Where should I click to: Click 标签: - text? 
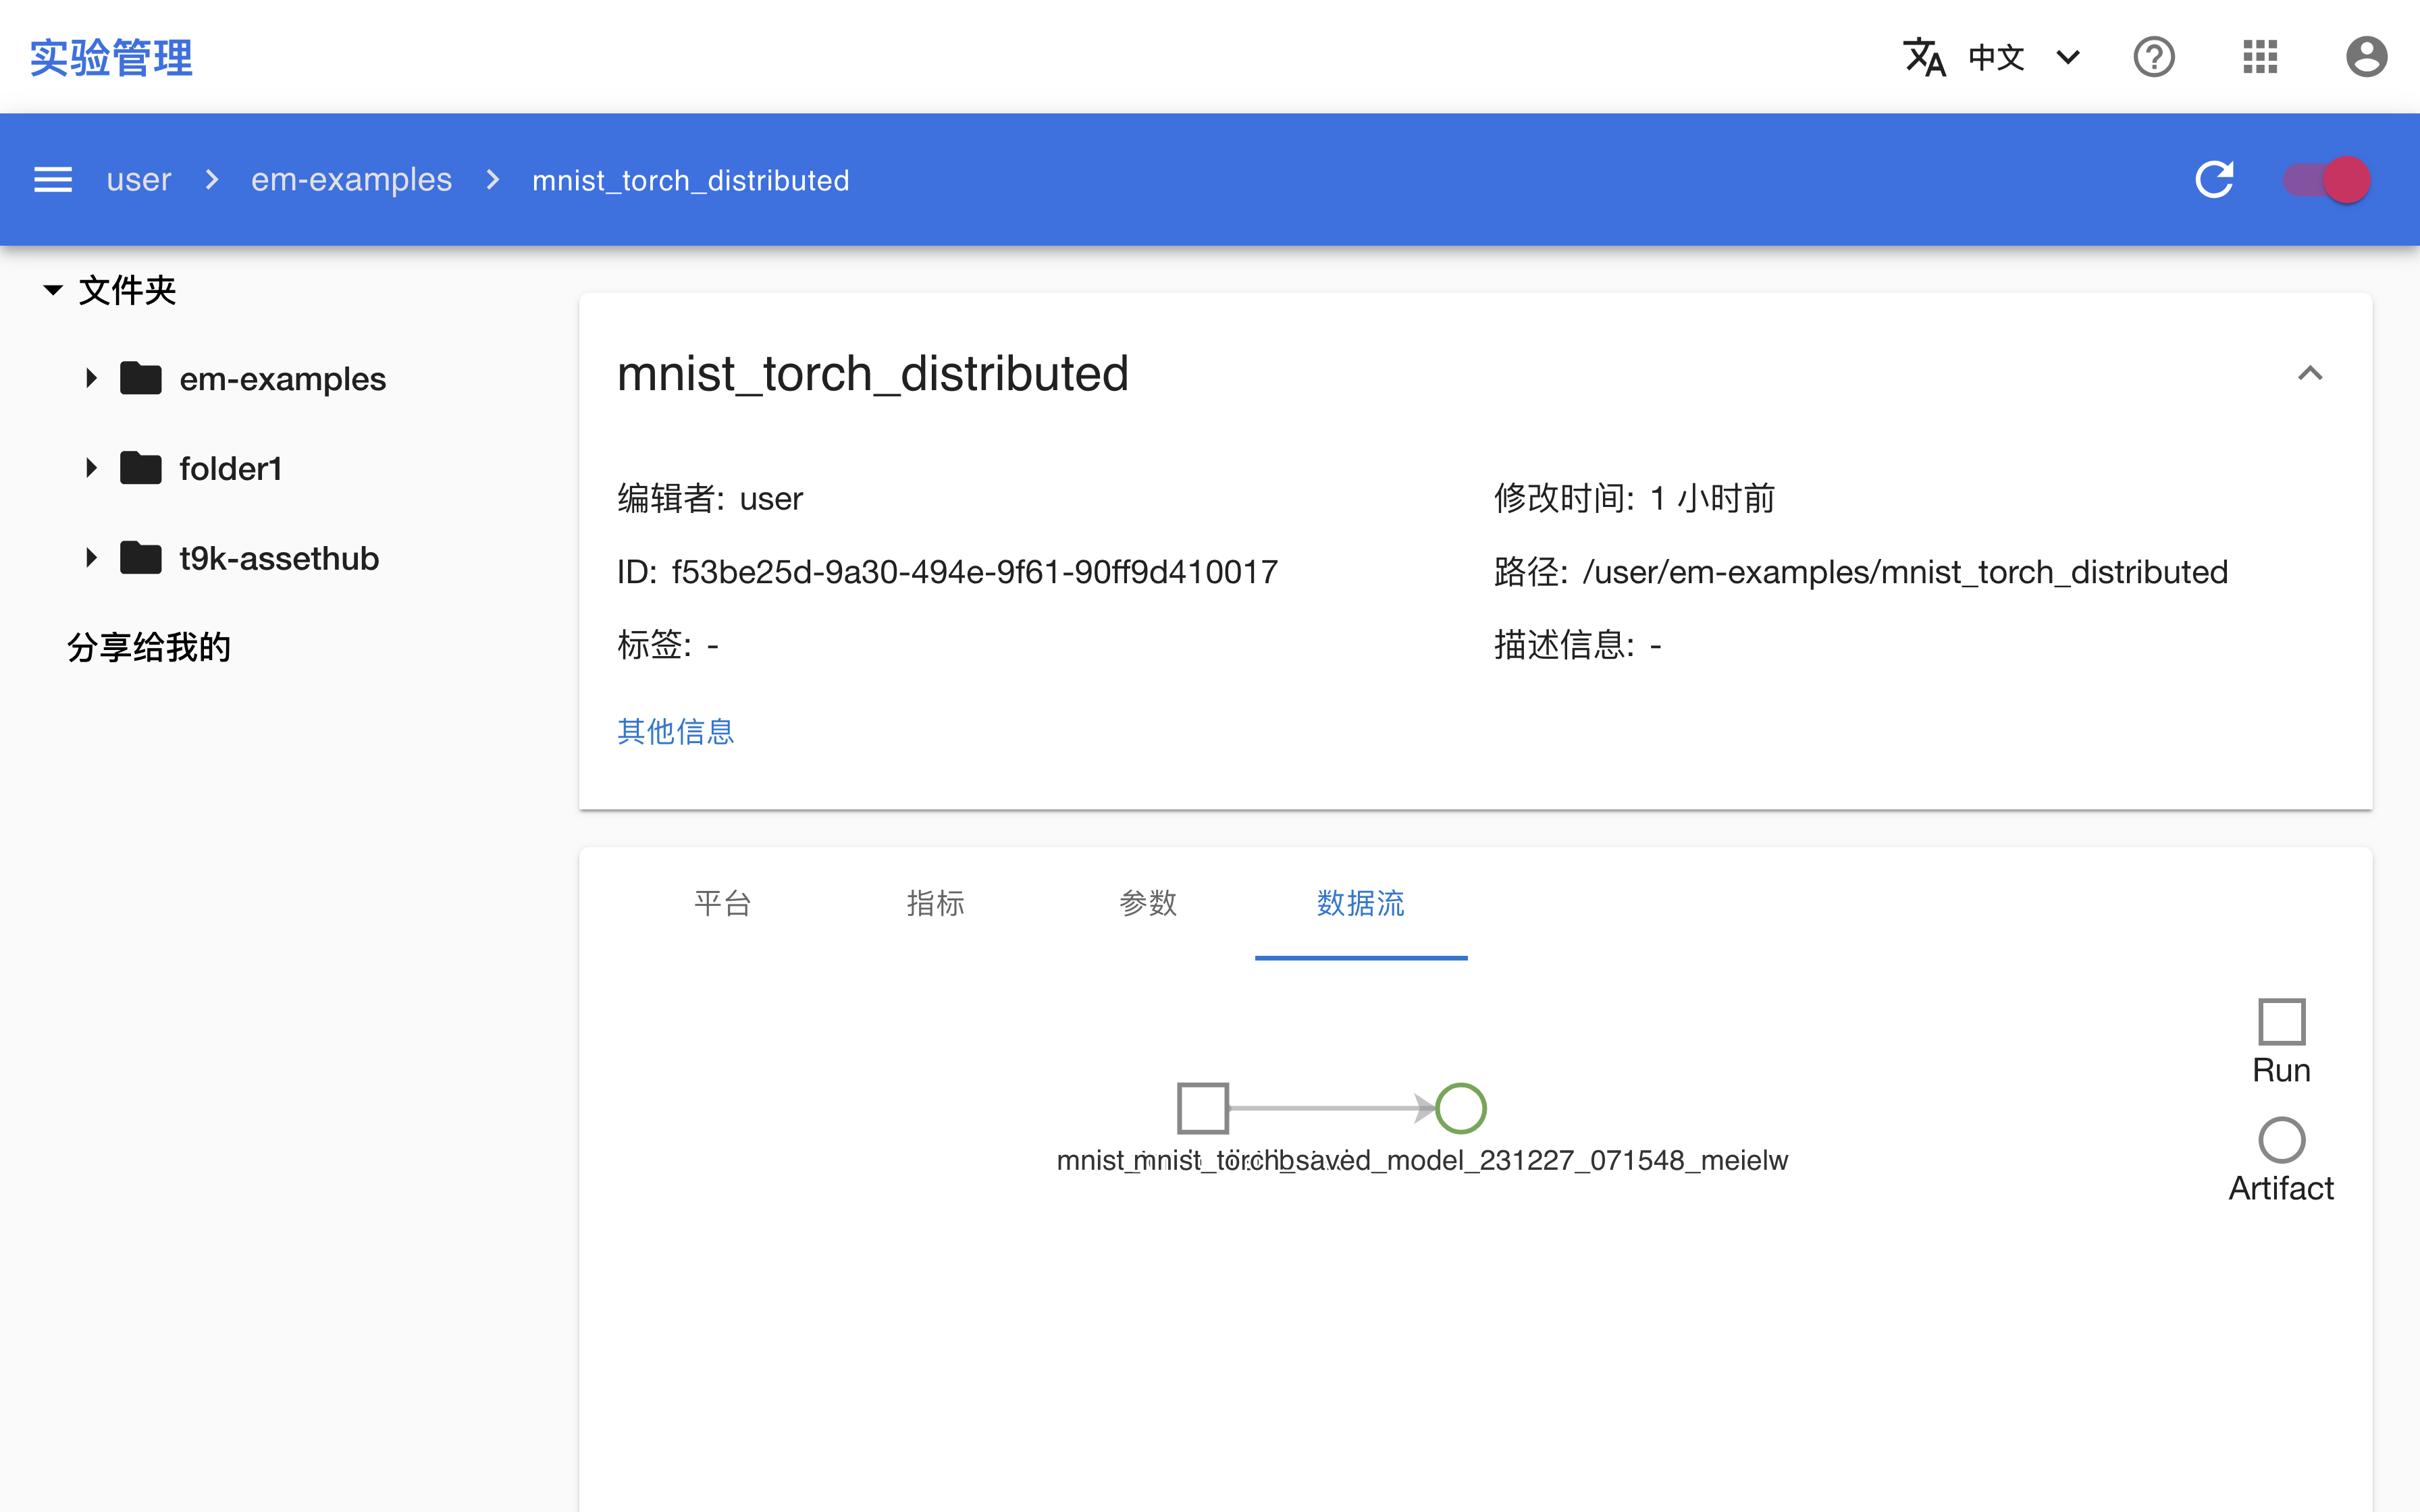click(x=668, y=645)
